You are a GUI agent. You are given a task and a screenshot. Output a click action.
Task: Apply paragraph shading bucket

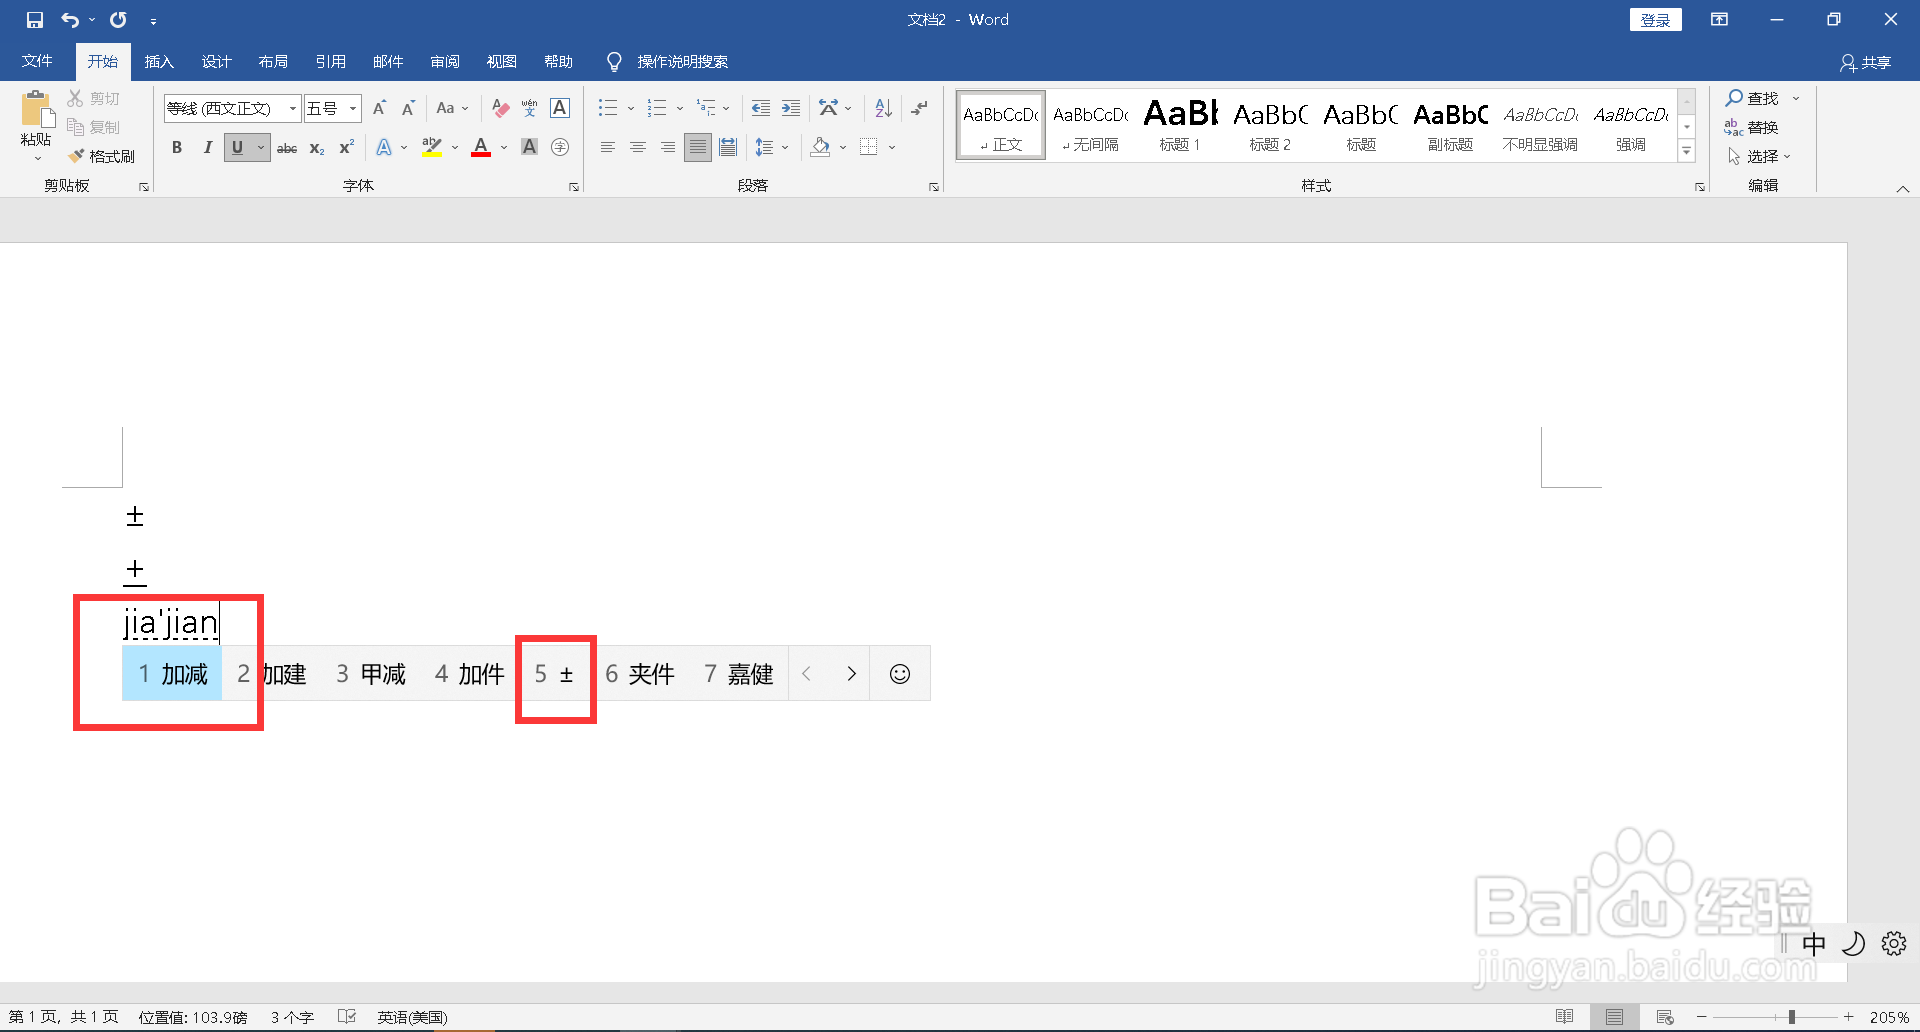tap(821, 148)
